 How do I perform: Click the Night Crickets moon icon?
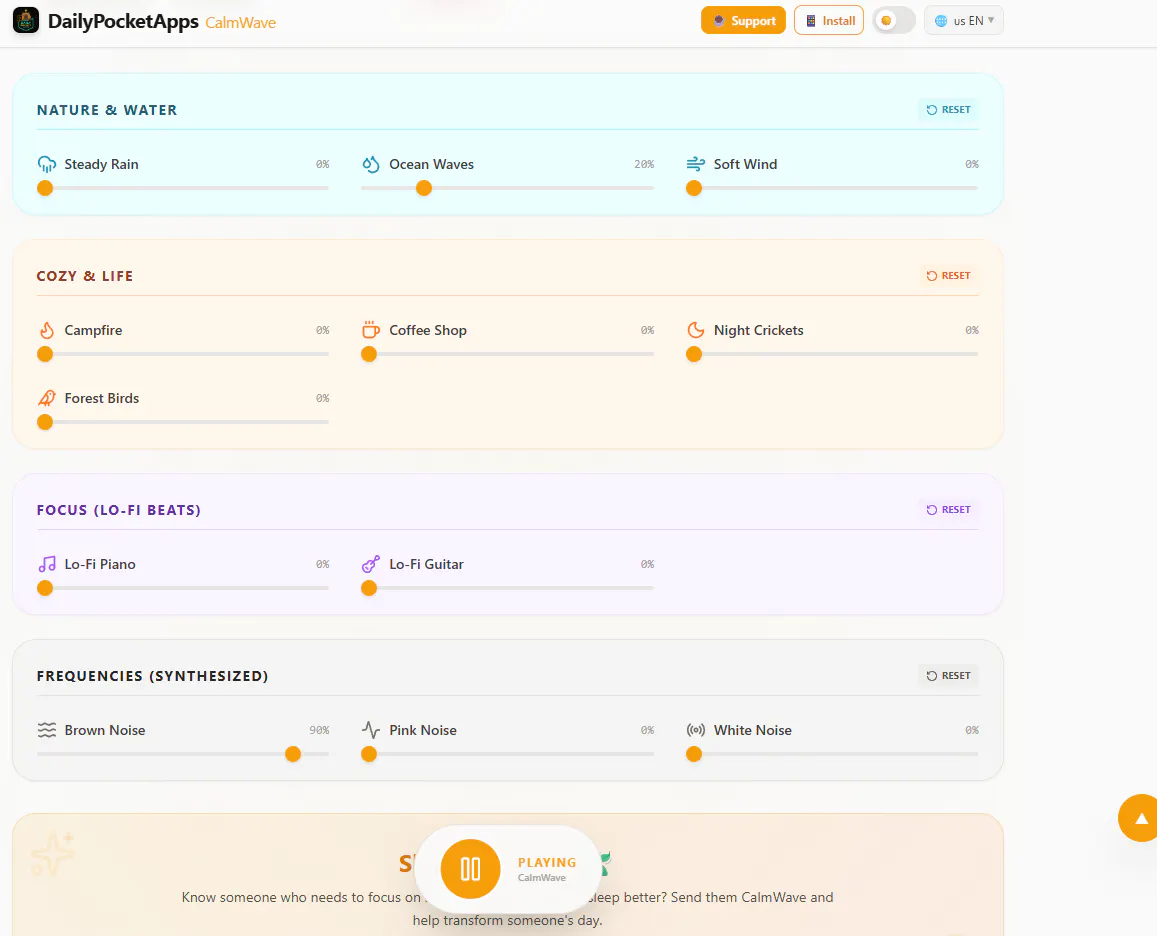coord(695,330)
